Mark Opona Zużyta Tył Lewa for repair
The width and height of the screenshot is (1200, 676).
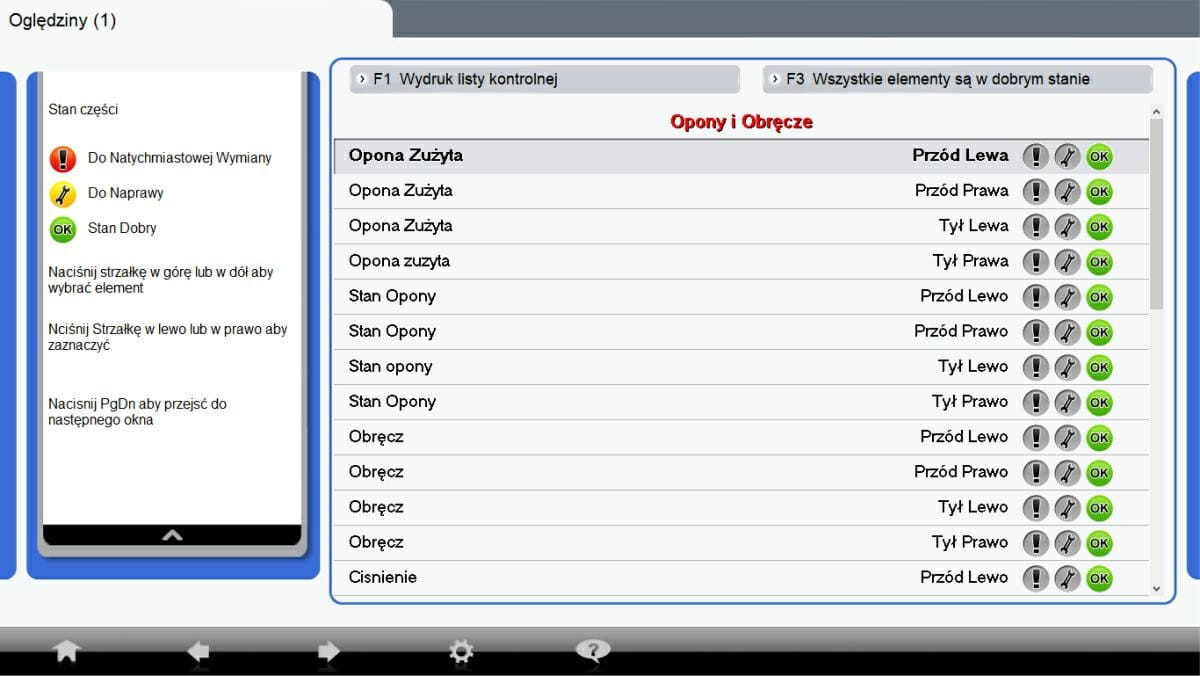[1068, 226]
